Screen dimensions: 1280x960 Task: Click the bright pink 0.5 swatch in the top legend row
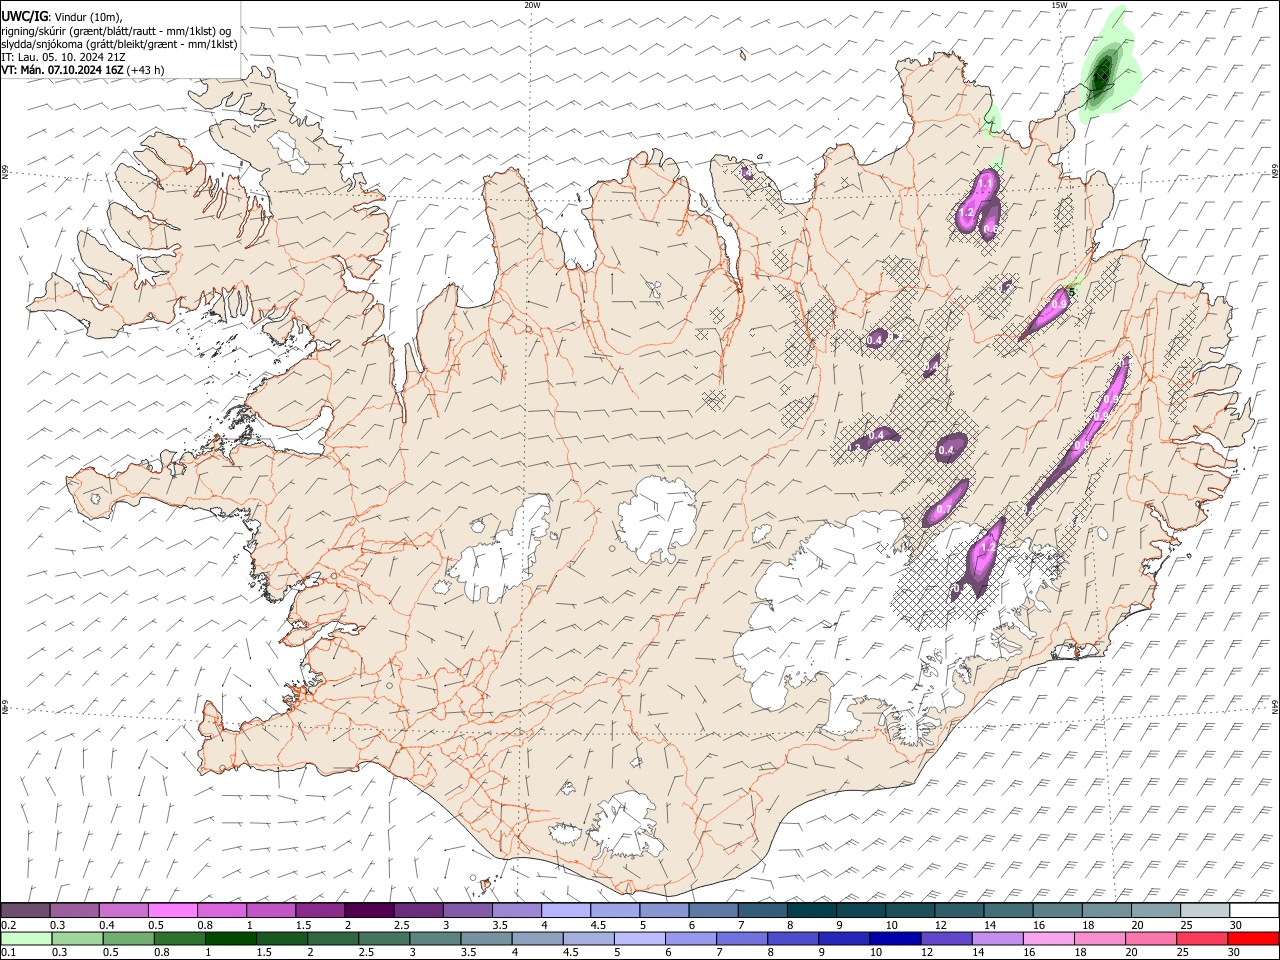[173, 911]
